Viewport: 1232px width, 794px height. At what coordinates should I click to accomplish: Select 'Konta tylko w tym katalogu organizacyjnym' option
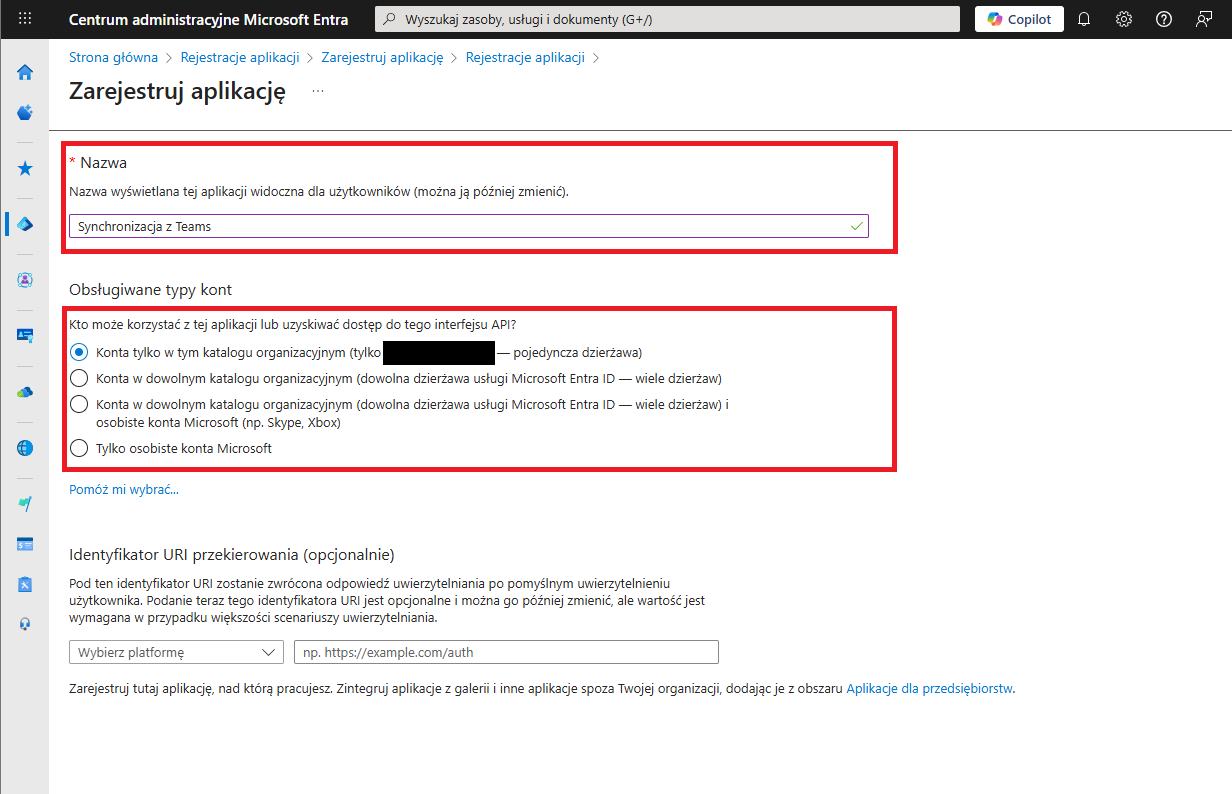click(79, 352)
